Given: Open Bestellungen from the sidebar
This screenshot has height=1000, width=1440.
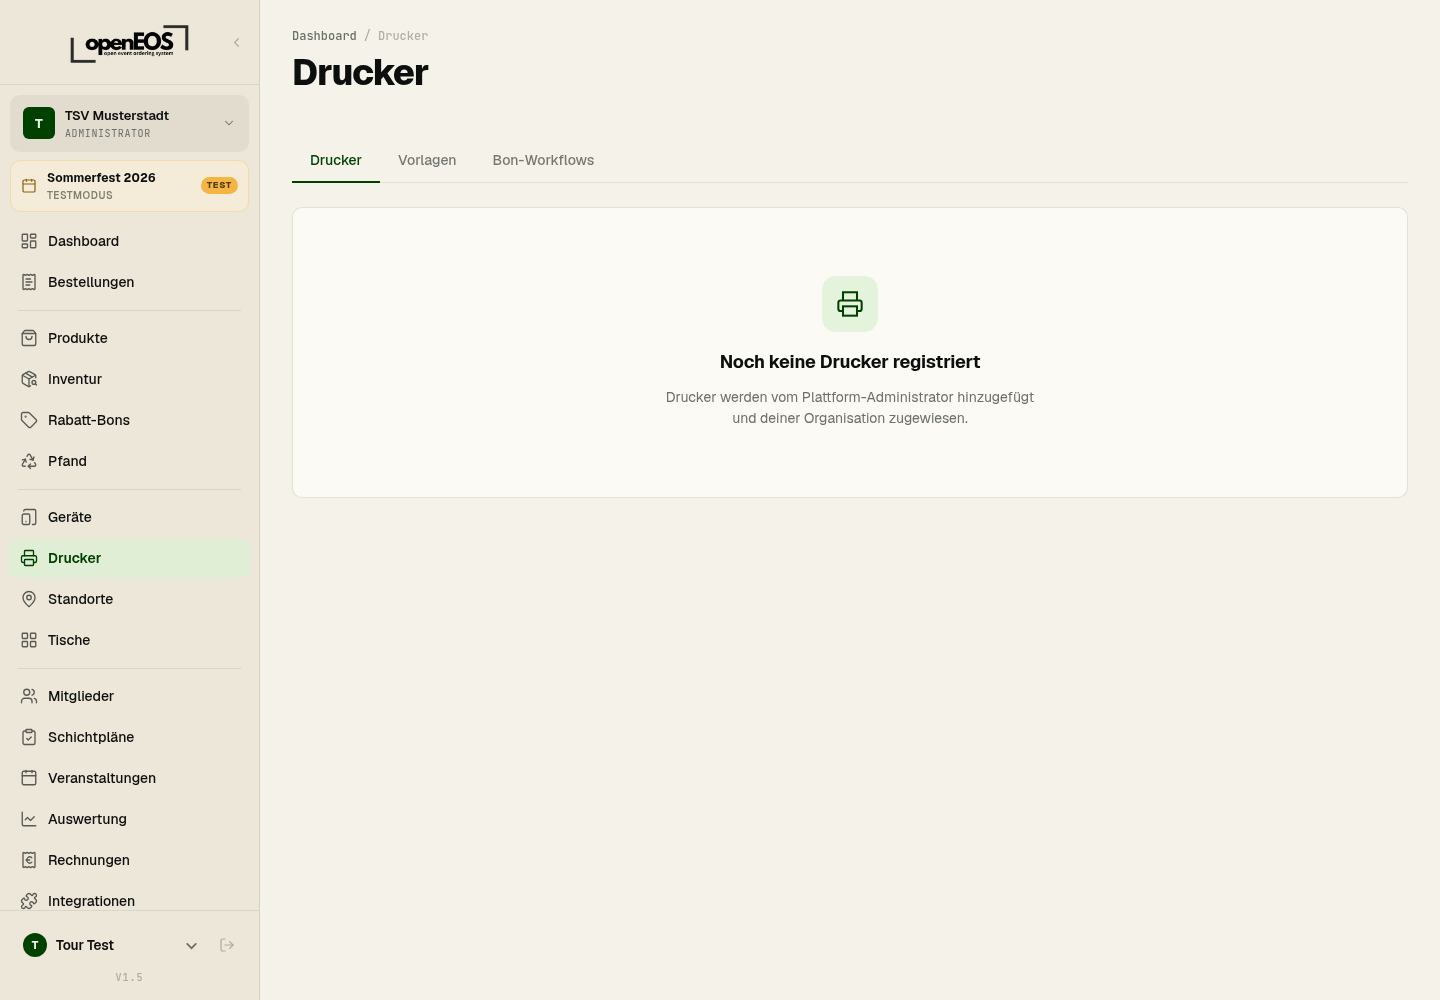Looking at the screenshot, I should (x=129, y=282).
